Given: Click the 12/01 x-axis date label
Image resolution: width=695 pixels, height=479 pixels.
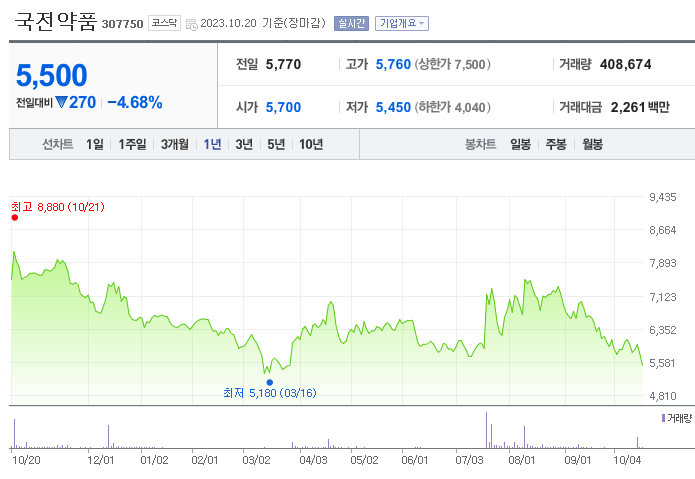Looking at the screenshot, I should point(101,460).
